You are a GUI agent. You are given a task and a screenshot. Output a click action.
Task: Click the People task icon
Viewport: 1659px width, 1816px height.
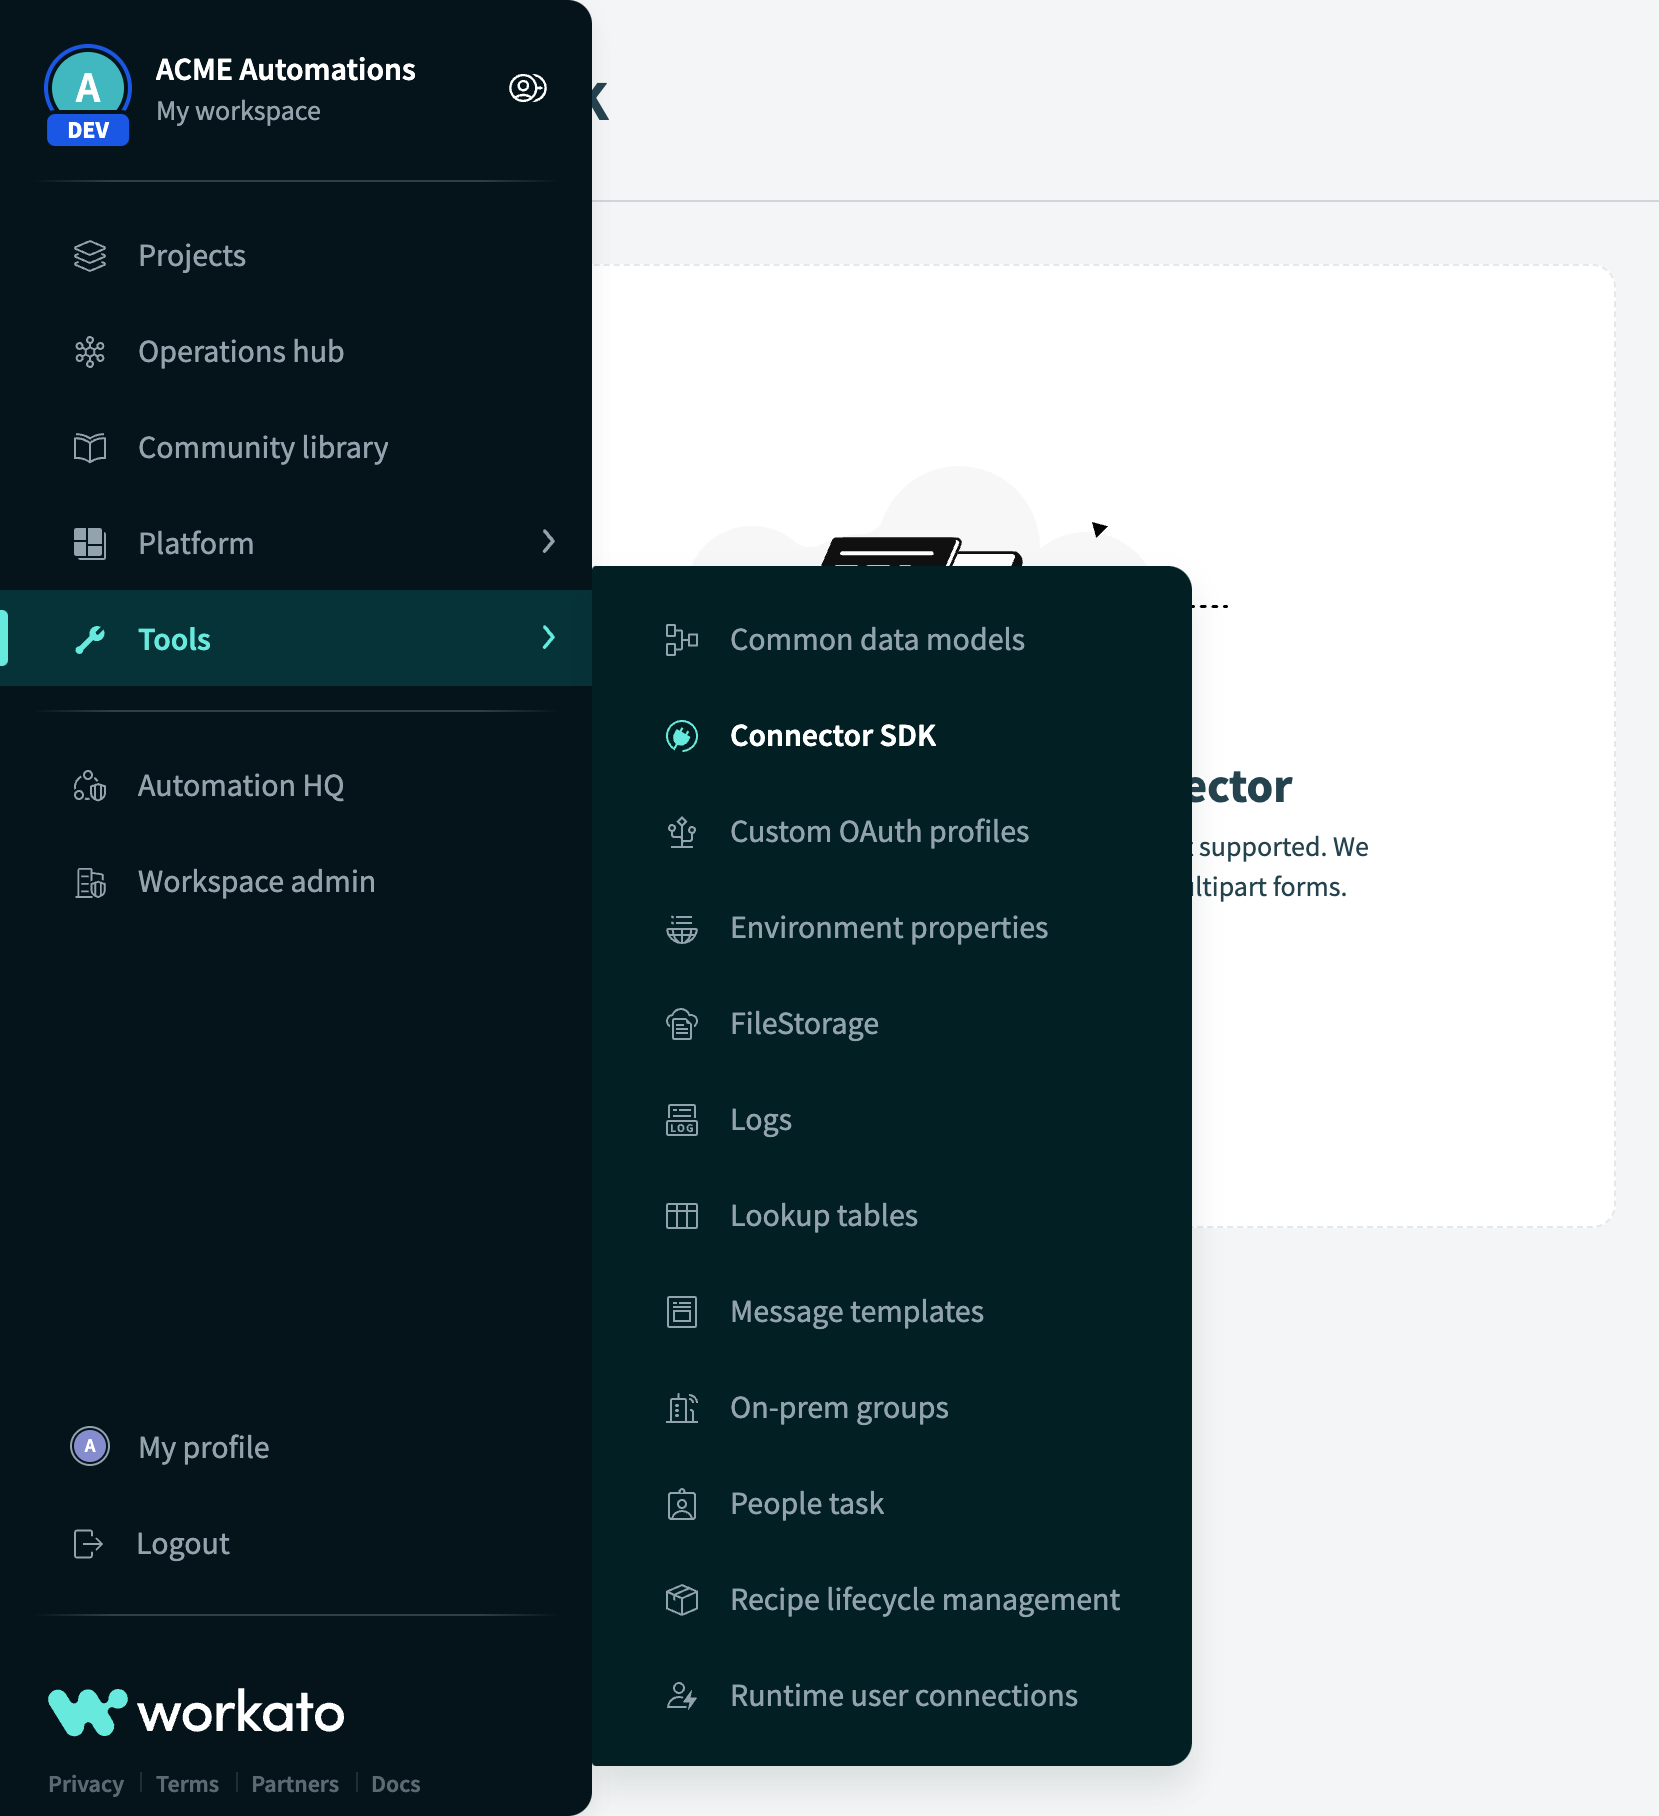tap(682, 1504)
